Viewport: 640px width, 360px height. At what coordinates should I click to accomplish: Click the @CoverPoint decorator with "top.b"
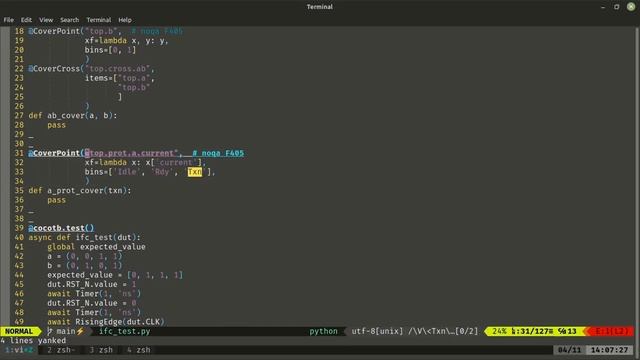coord(75,31)
